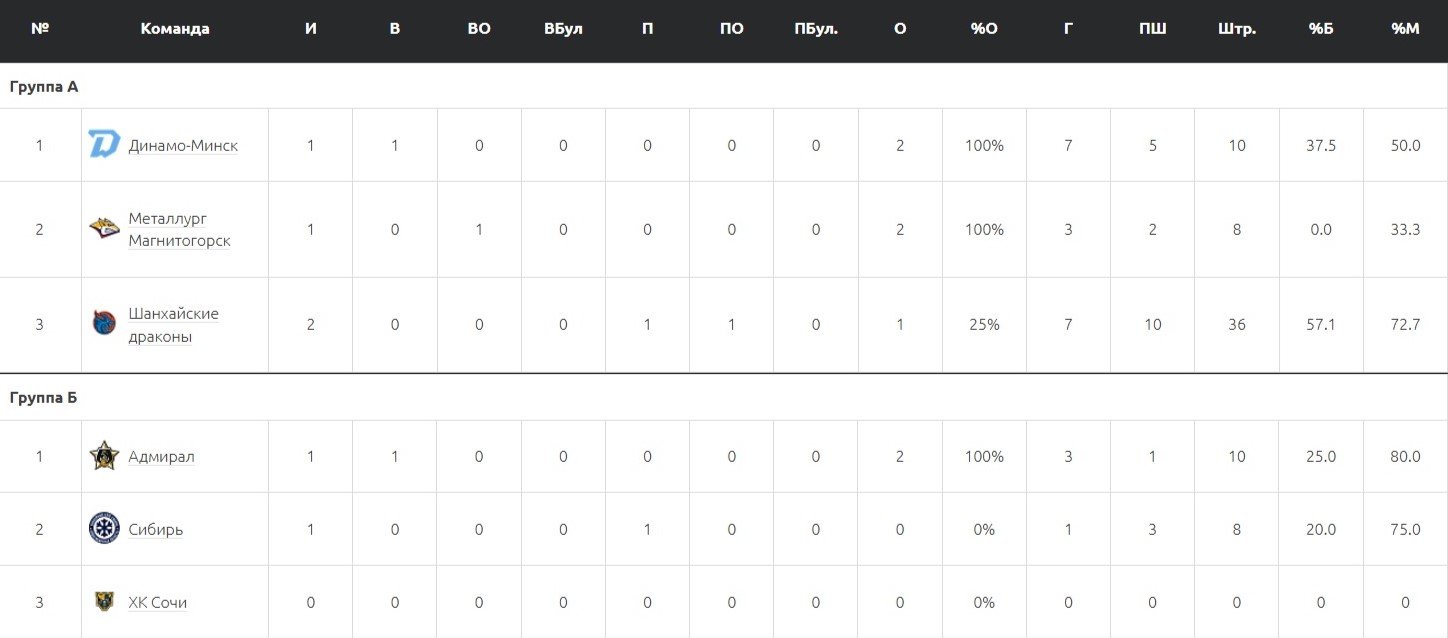
Task: Select the Группа Б section heading
Action: click(x=44, y=398)
